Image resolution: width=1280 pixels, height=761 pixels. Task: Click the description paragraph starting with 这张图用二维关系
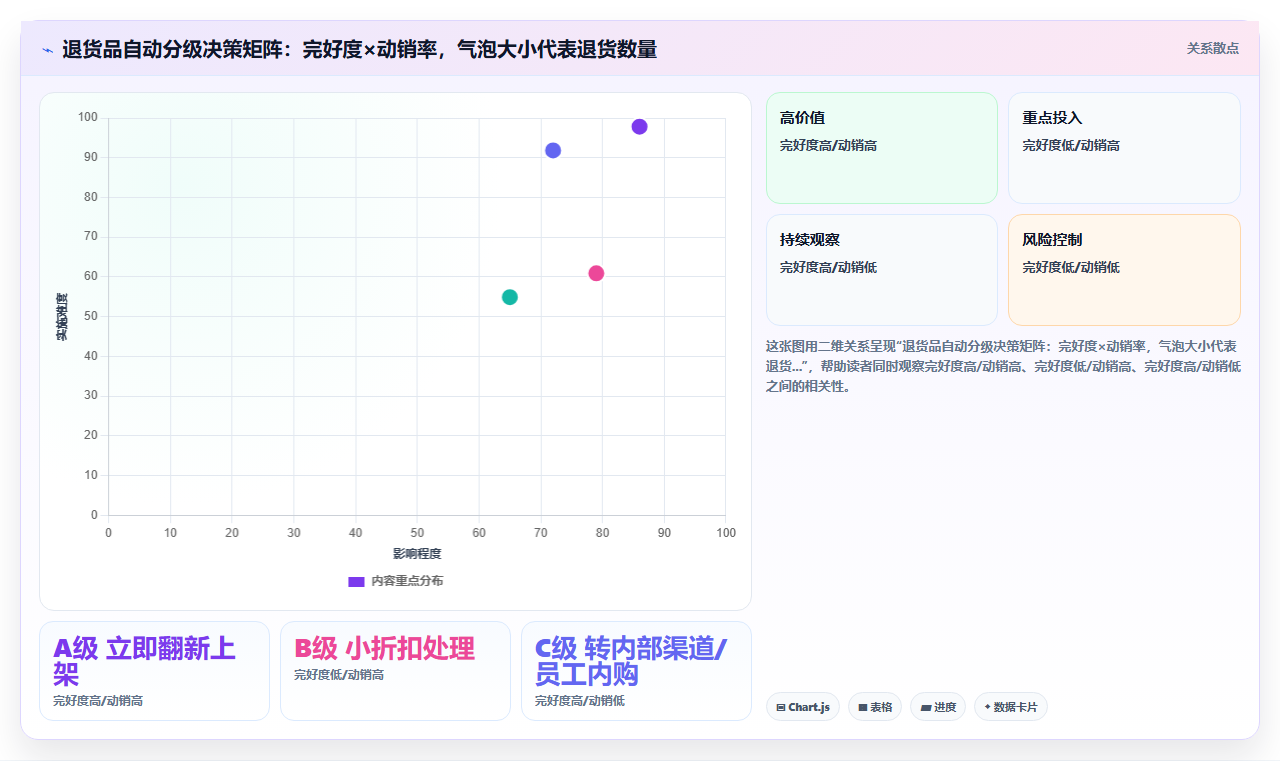click(x=1003, y=366)
